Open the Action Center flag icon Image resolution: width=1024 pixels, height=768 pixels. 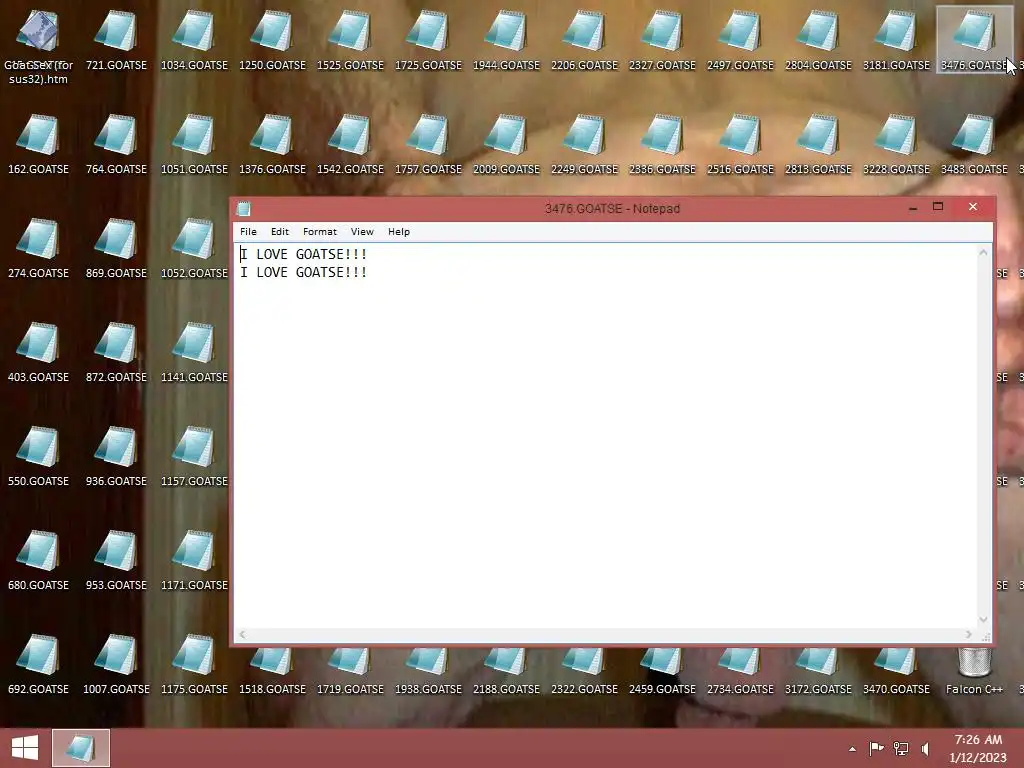876,748
